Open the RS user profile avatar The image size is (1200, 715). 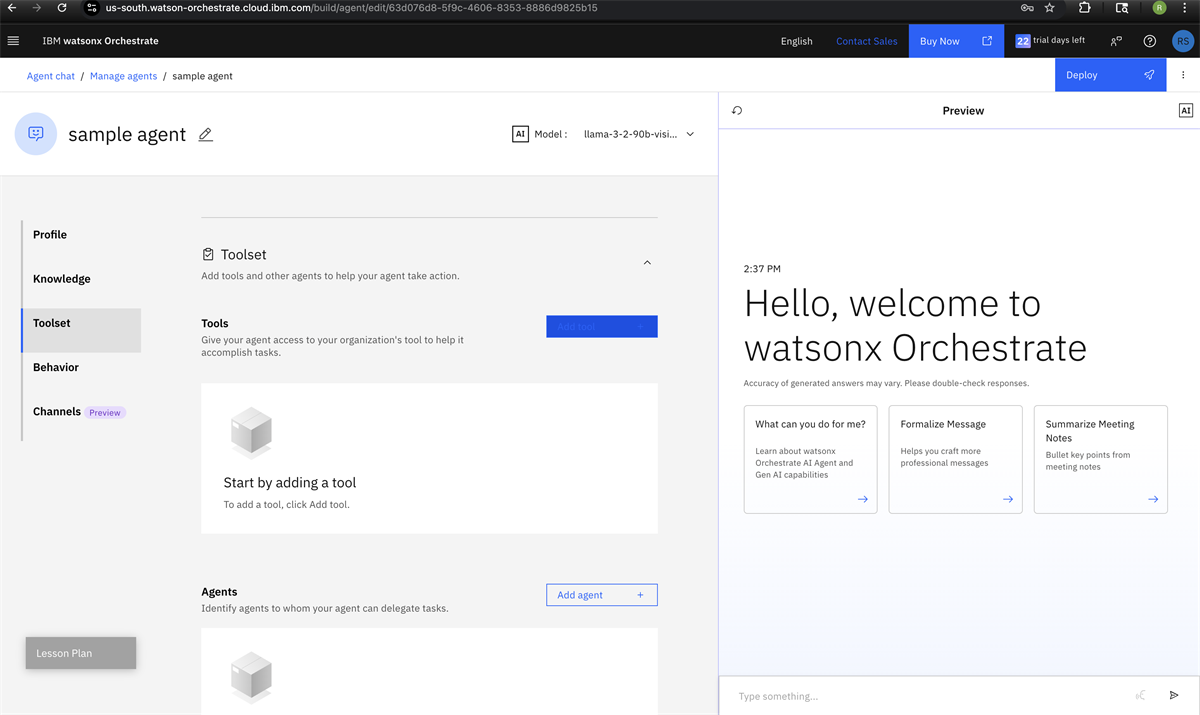[x=1183, y=41]
